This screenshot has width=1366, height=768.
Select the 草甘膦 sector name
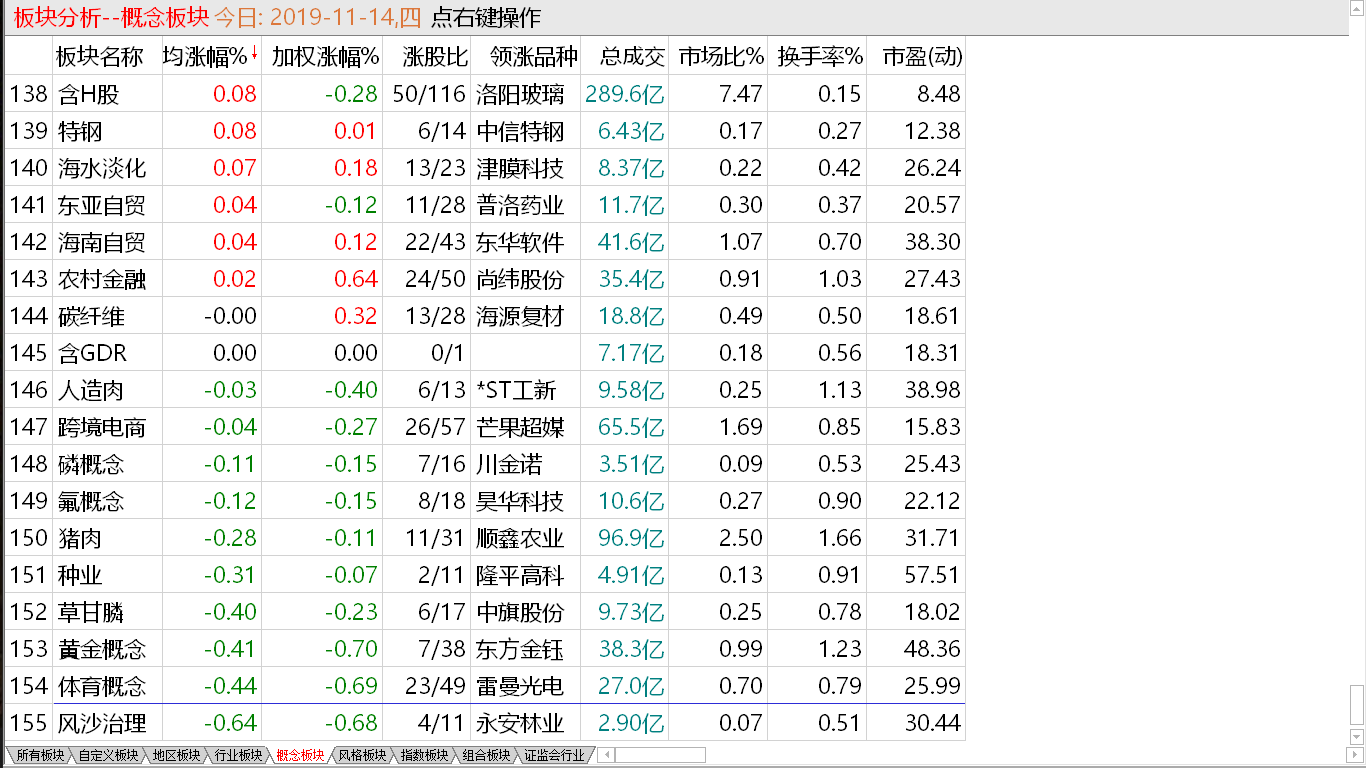coord(91,612)
